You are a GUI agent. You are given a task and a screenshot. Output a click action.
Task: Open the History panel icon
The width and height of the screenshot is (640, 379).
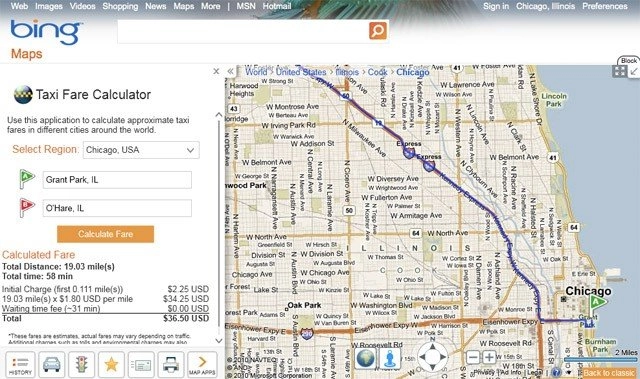coord(20,364)
